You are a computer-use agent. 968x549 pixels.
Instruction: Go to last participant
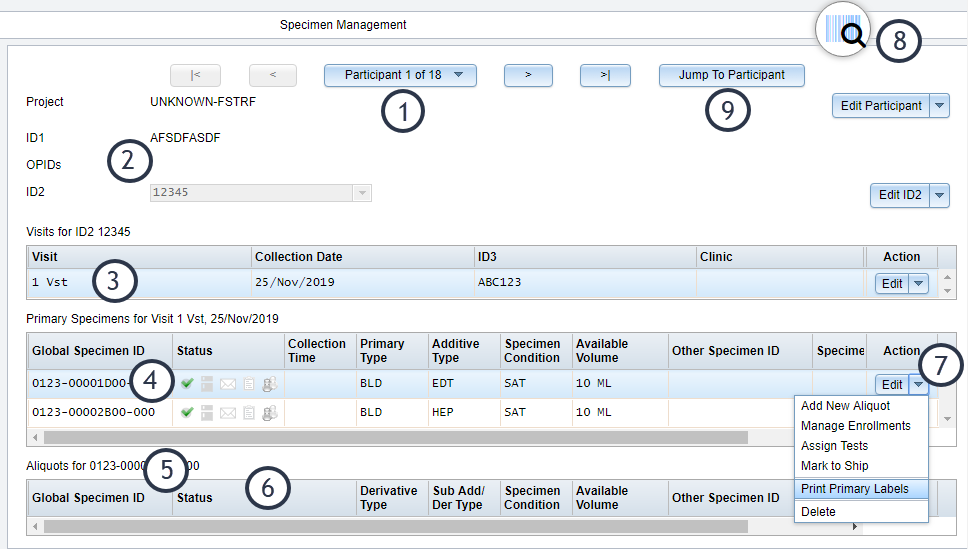(x=605, y=75)
